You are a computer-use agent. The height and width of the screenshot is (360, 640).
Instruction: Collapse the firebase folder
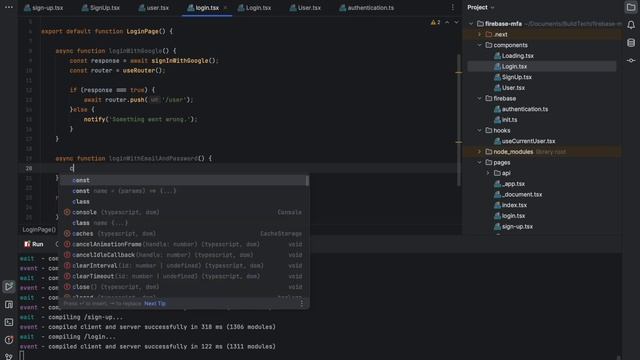[x=480, y=99]
